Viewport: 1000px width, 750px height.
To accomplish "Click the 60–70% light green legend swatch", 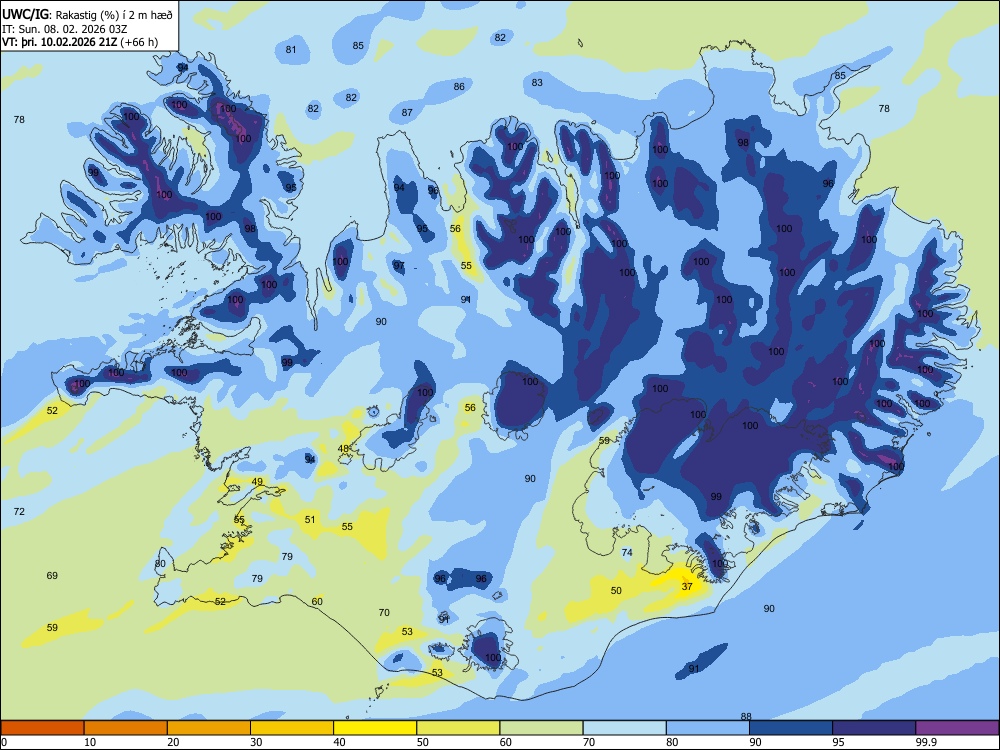I will point(541,728).
